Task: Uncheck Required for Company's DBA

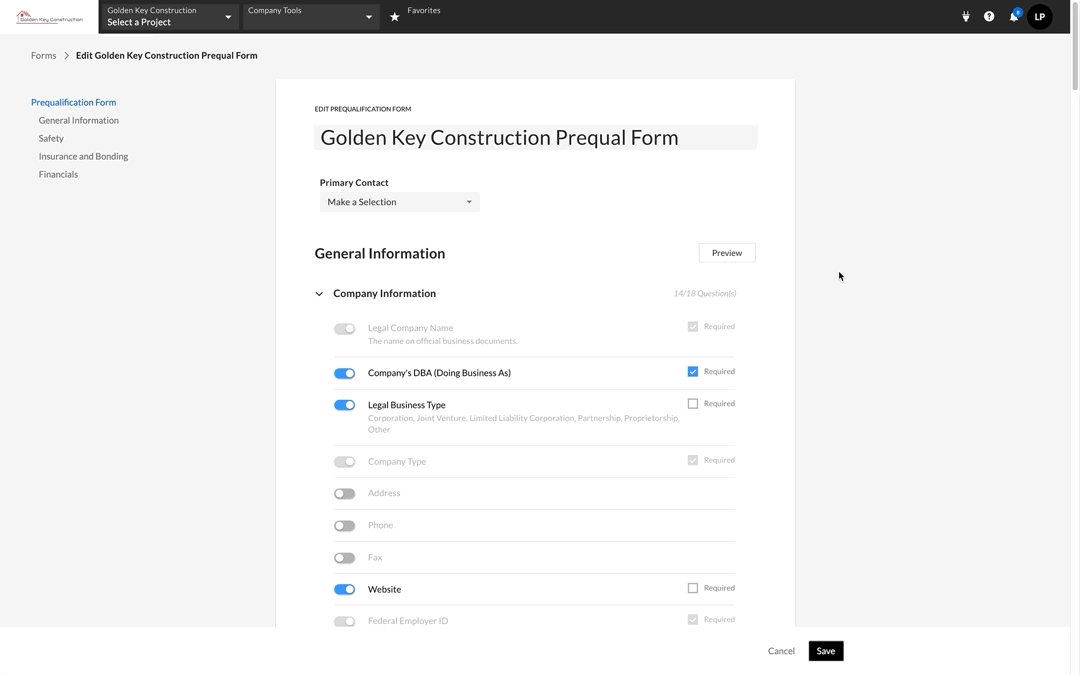Action: pyautogui.click(x=693, y=372)
